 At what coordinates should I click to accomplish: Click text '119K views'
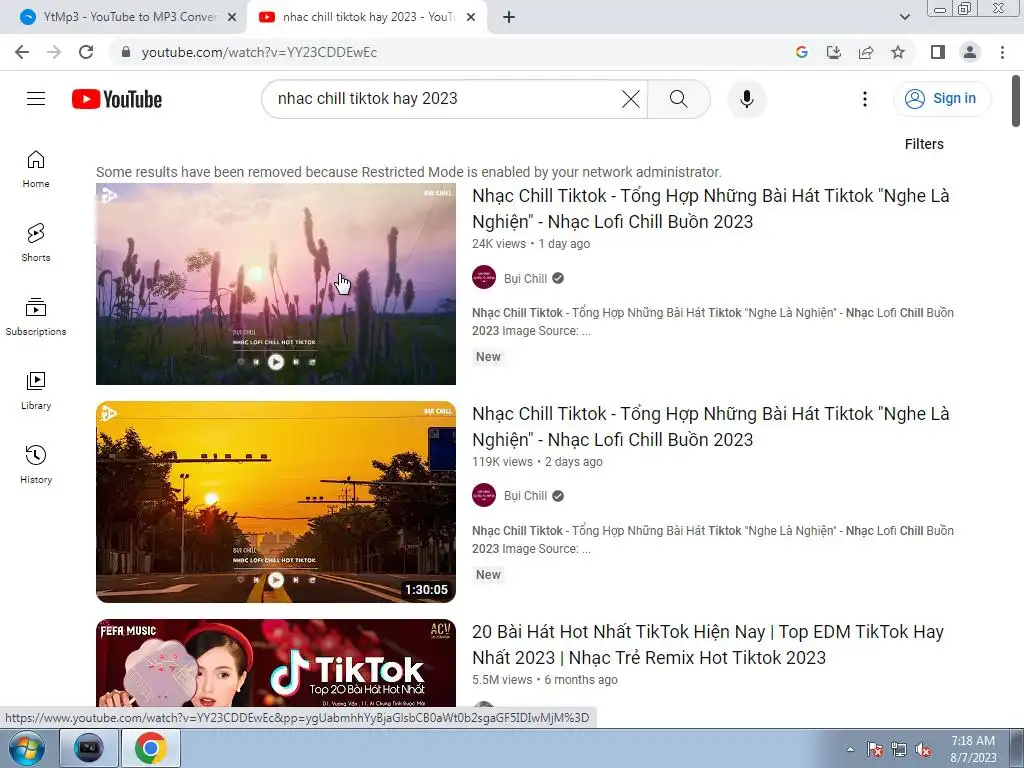click(502, 462)
